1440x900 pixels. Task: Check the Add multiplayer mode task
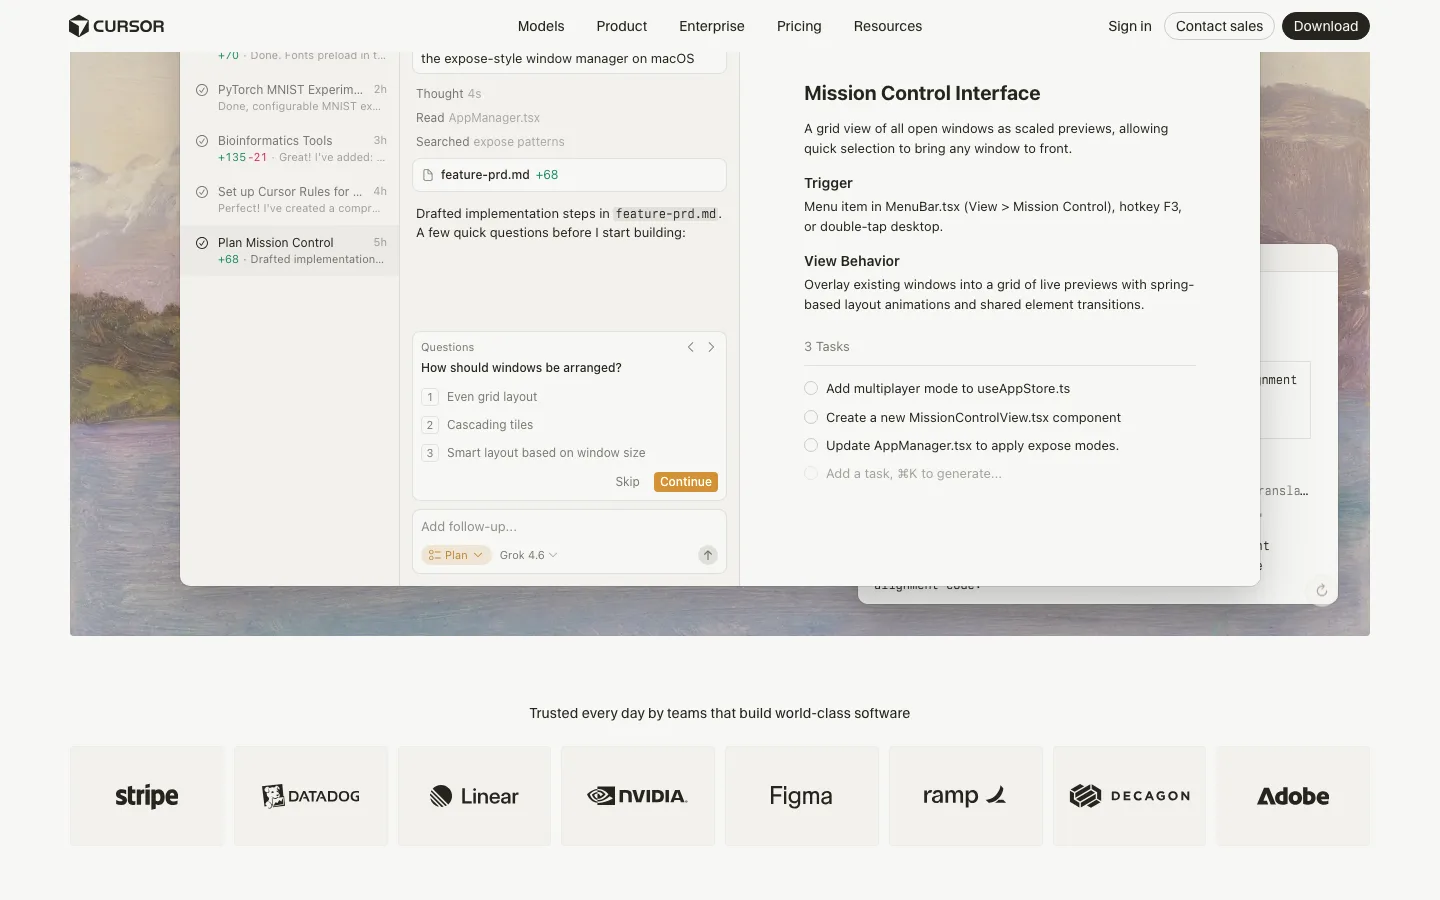tap(811, 388)
